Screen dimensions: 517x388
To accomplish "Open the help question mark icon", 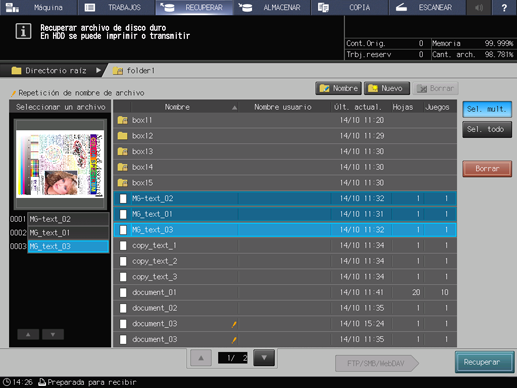I will (x=504, y=7).
